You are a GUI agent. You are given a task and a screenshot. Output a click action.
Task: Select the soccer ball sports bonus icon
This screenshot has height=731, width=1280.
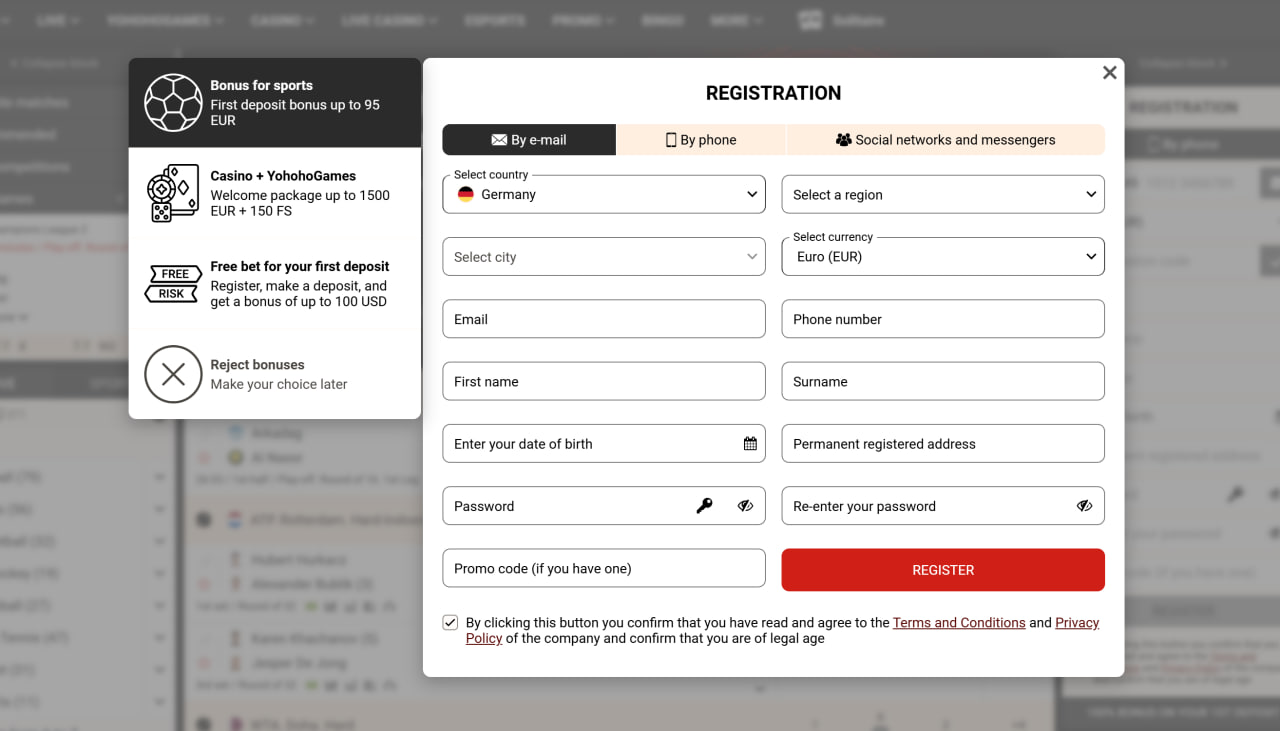tap(173, 103)
